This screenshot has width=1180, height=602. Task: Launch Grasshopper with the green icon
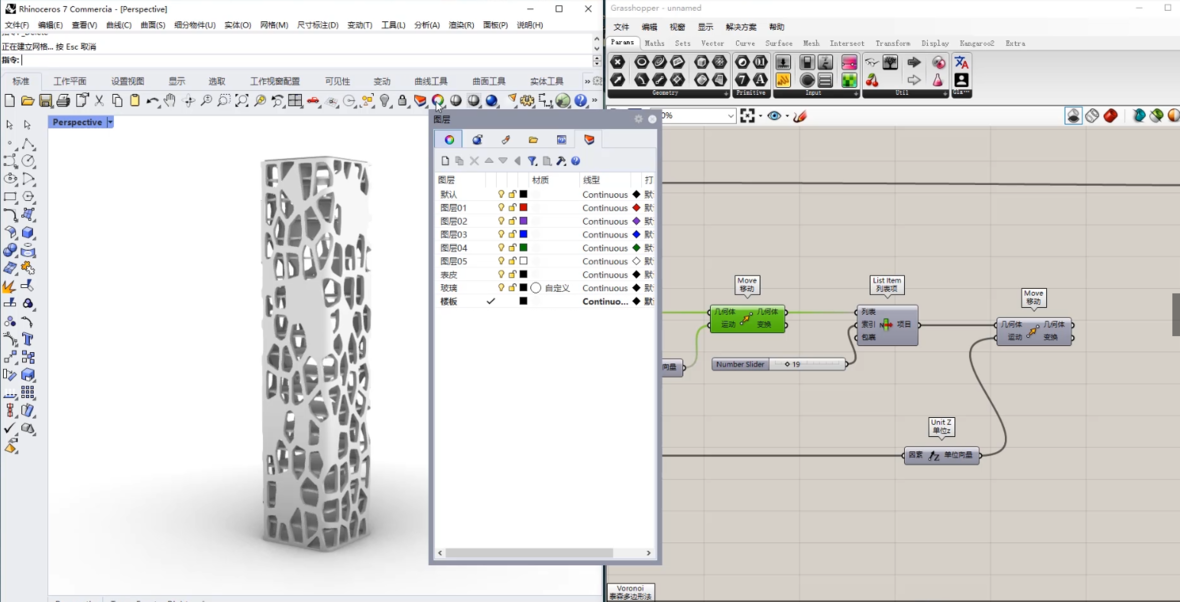click(563, 100)
